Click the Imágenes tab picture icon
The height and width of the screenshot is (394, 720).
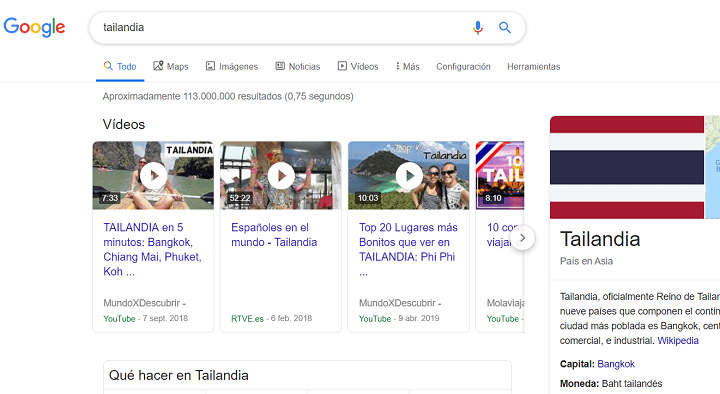click(x=210, y=66)
